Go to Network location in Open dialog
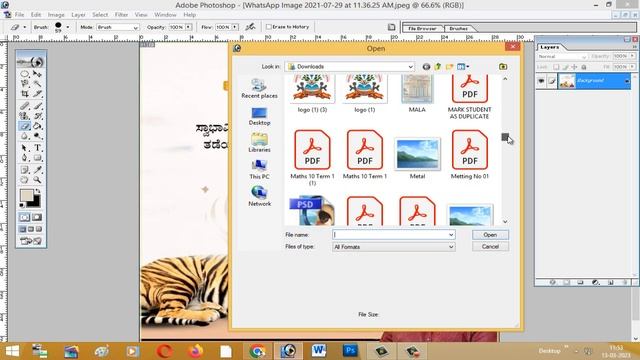 [x=259, y=196]
